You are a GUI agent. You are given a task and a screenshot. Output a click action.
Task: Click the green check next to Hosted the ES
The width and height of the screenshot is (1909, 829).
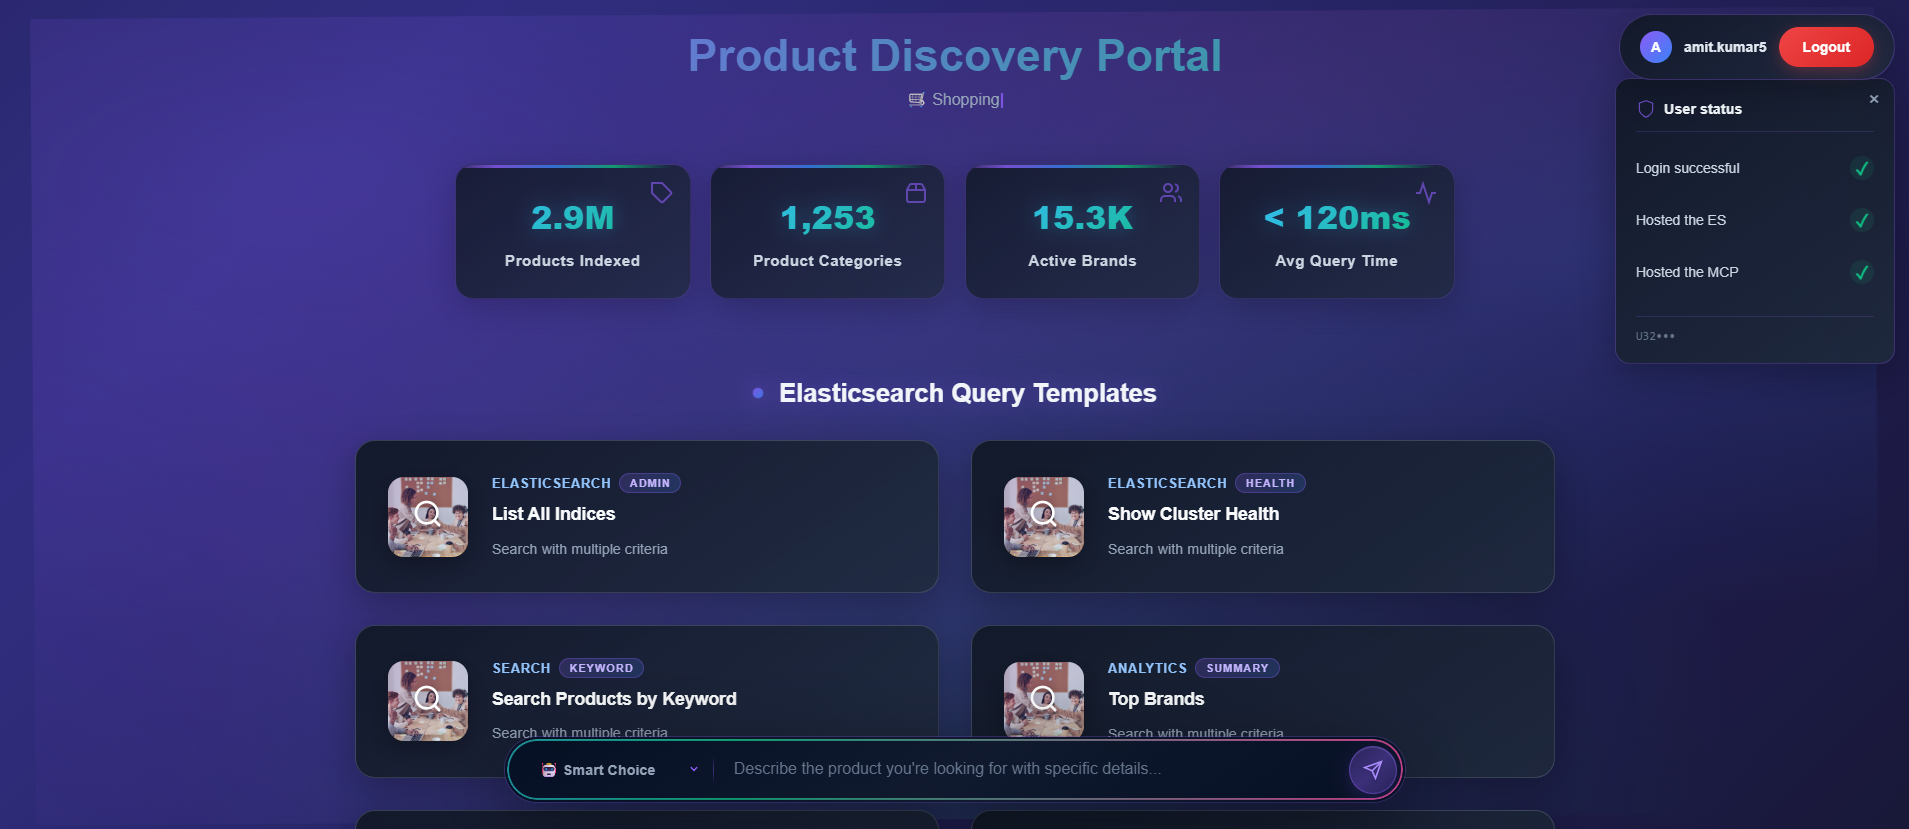tap(1861, 220)
